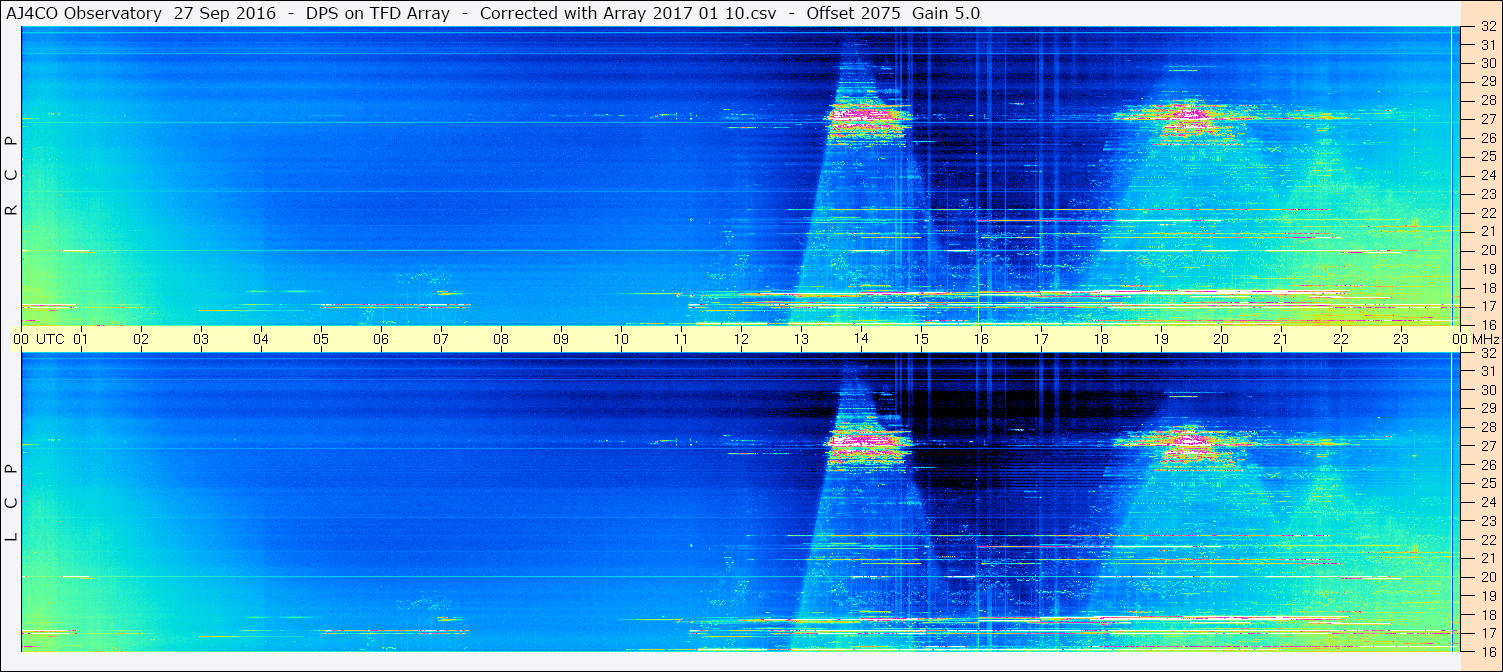Click the 32 MHz label of RCP panel

click(1487, 26)
